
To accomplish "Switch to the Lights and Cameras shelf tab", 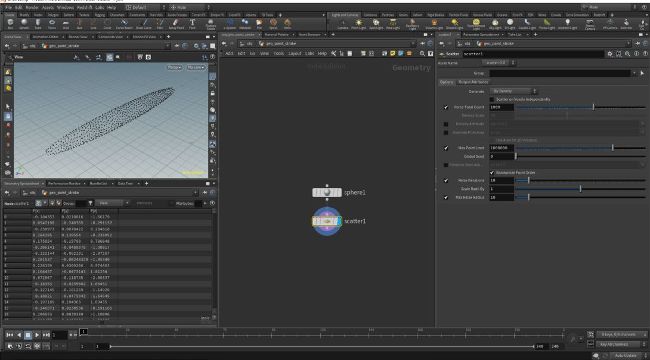I will coord(345,15).
